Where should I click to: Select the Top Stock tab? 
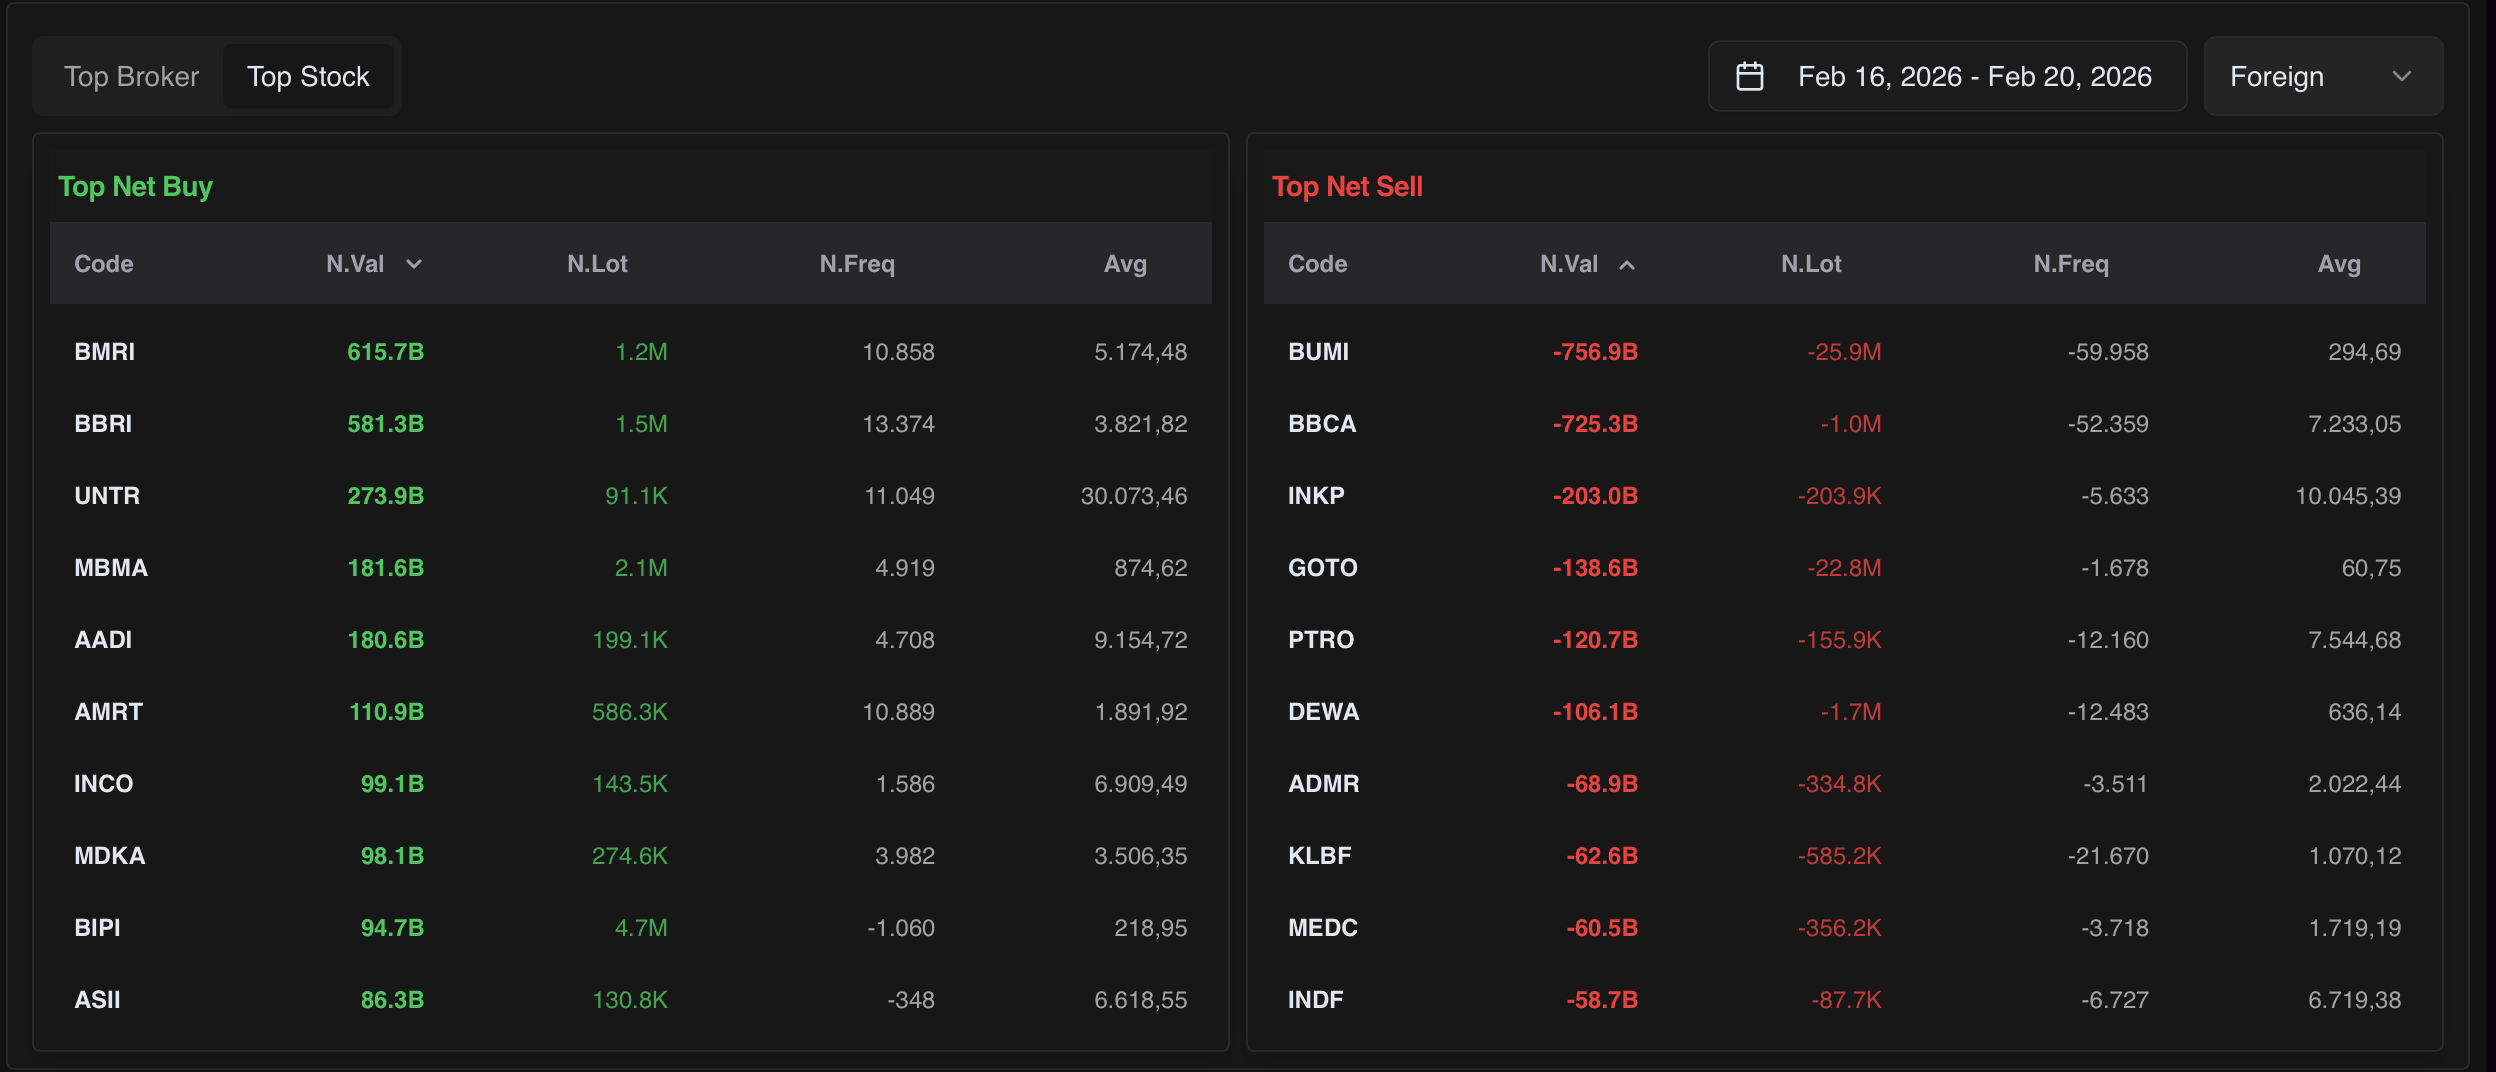pos(308,77)
